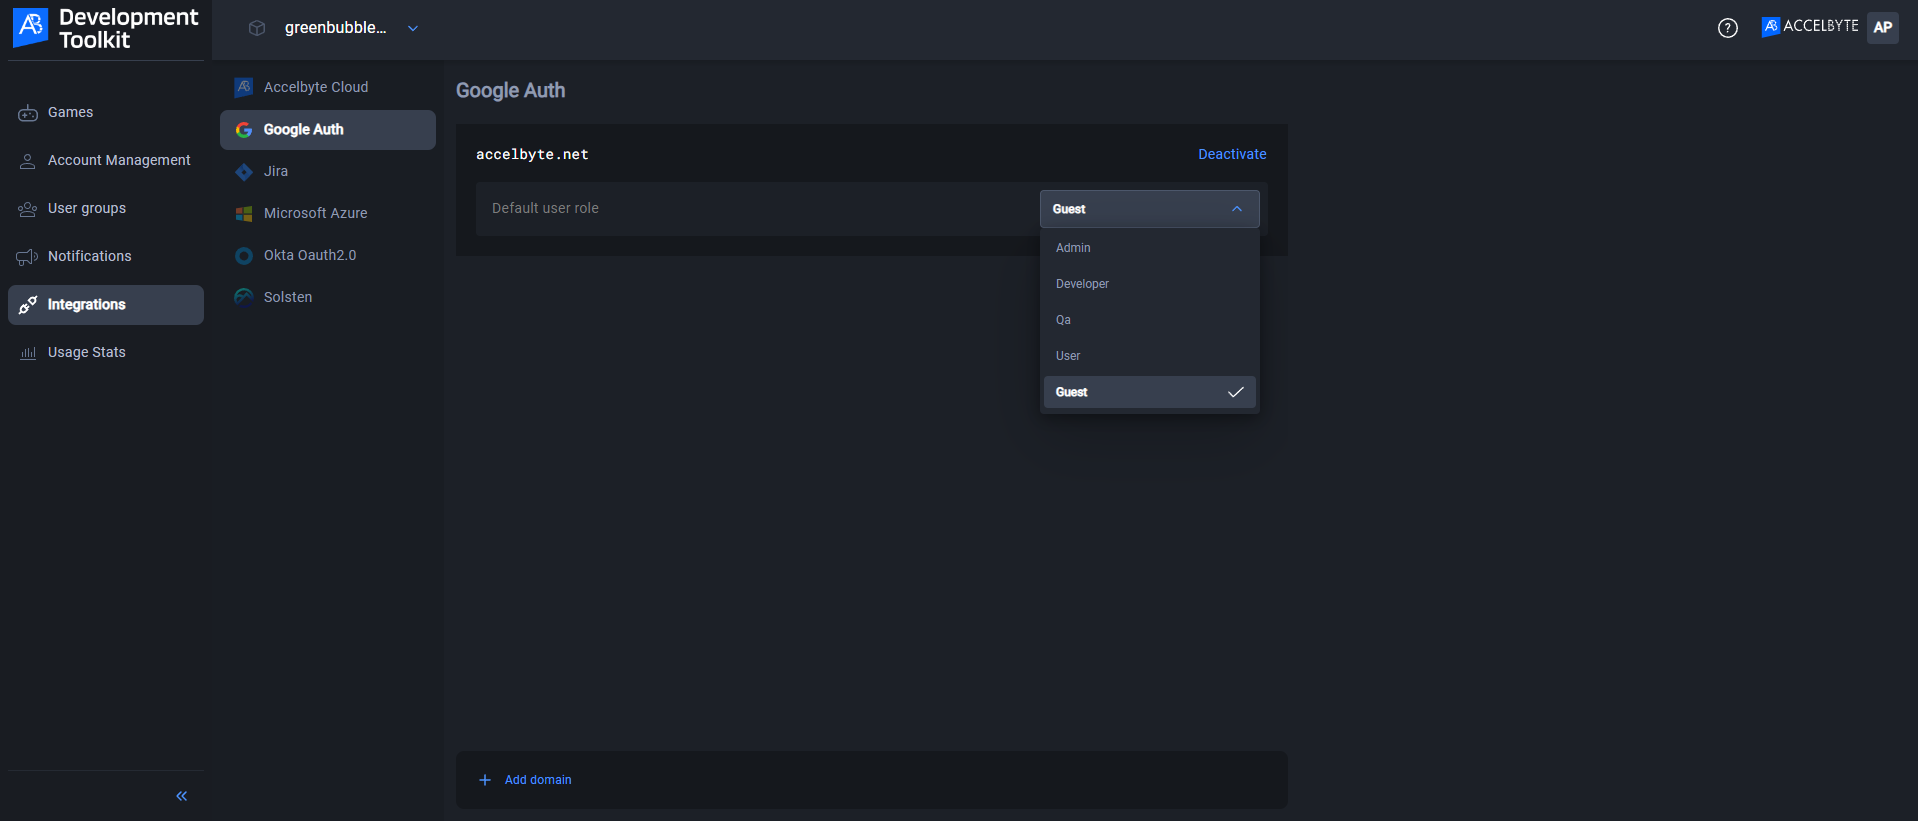This screenshot has height=821, width=1918.
Task: Click the AccelByte brand logo top right
Action: pos(1810,26)
